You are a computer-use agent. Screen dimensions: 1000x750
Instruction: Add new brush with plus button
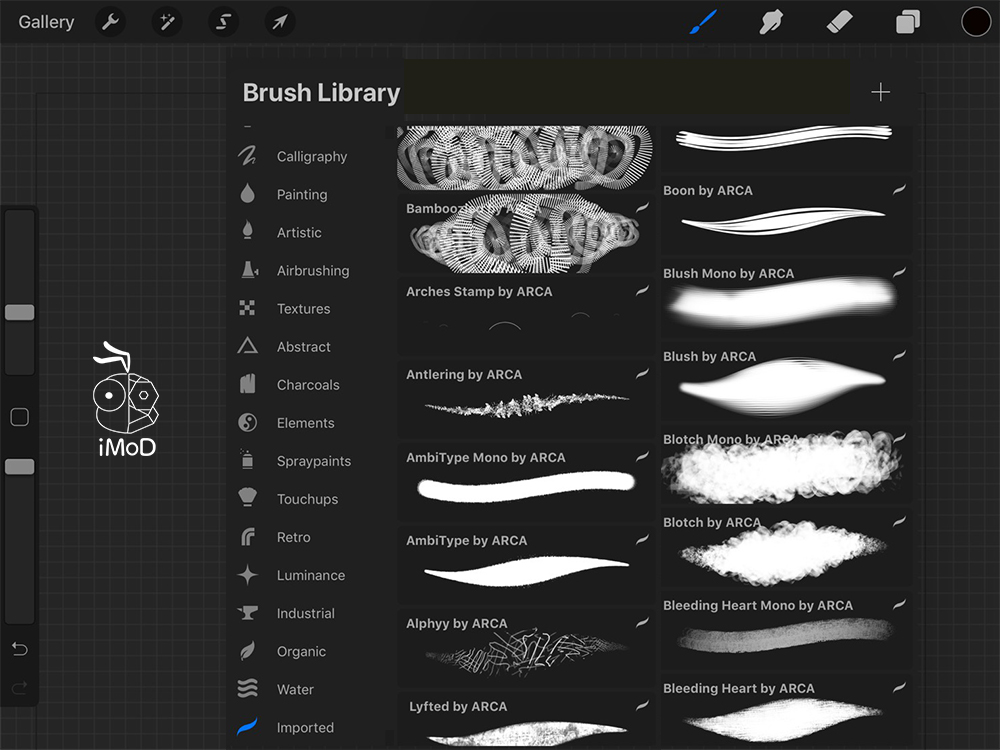(880, 92)
